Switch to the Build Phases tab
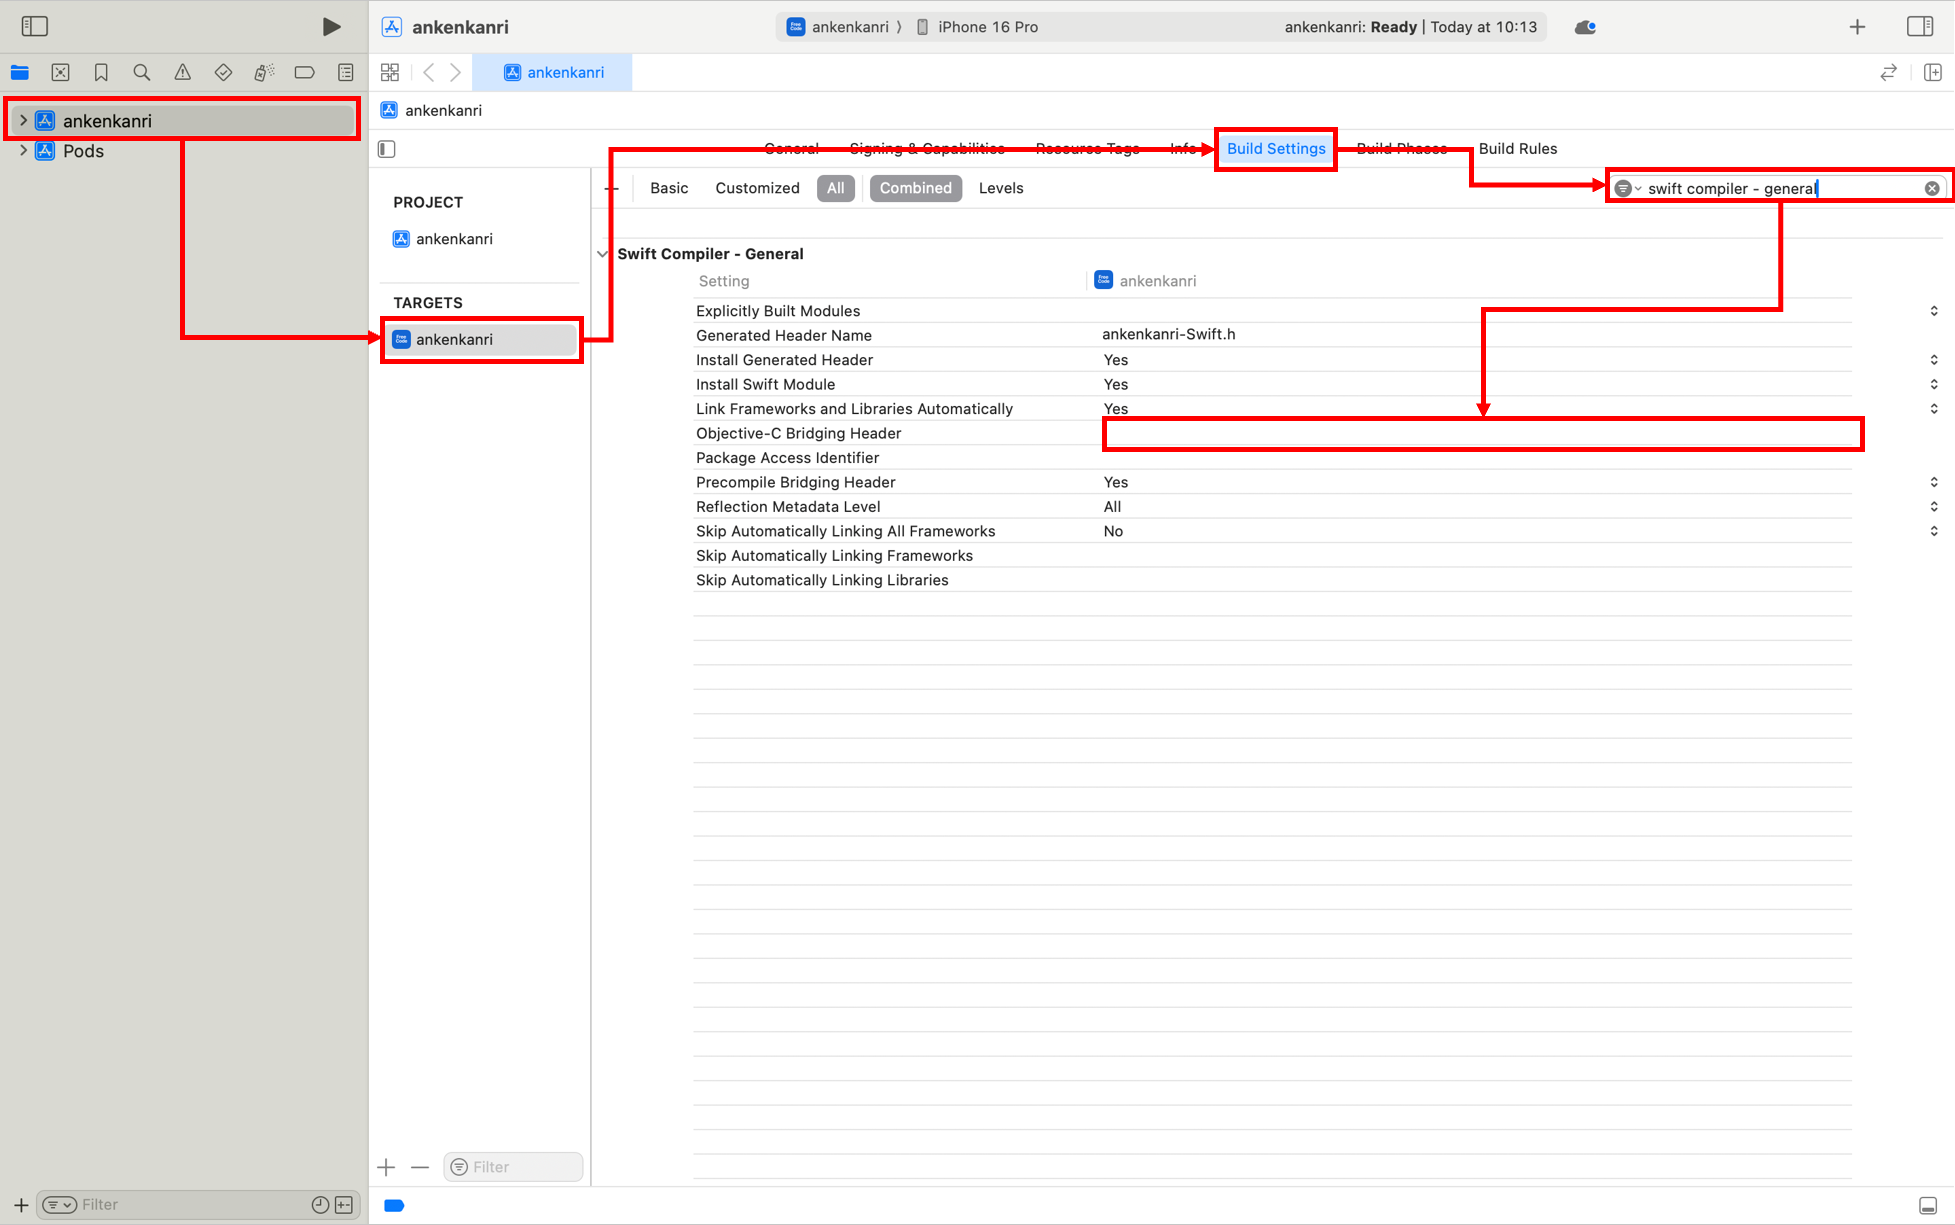Screen dimensions: 1955x1225 click(x=1401, y=148)
